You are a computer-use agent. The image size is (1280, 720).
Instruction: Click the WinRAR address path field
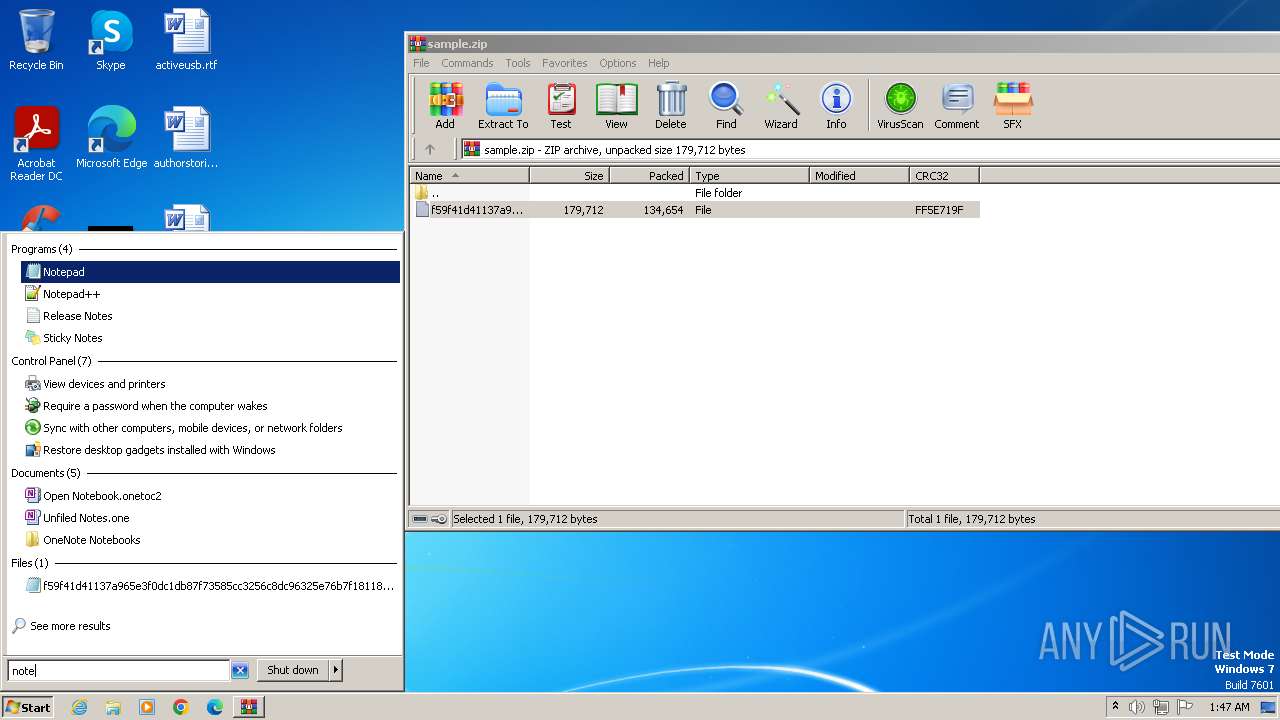click(870, 149)
